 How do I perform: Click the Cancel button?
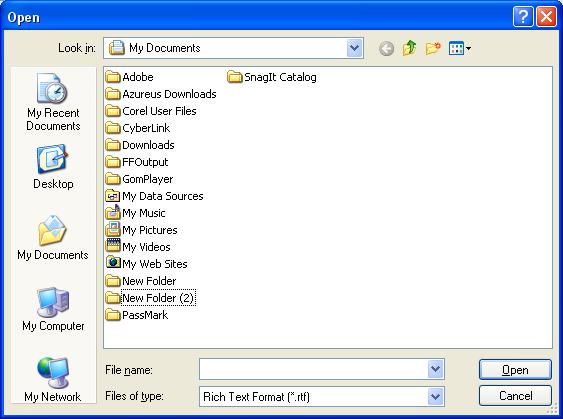coord(515,396)
